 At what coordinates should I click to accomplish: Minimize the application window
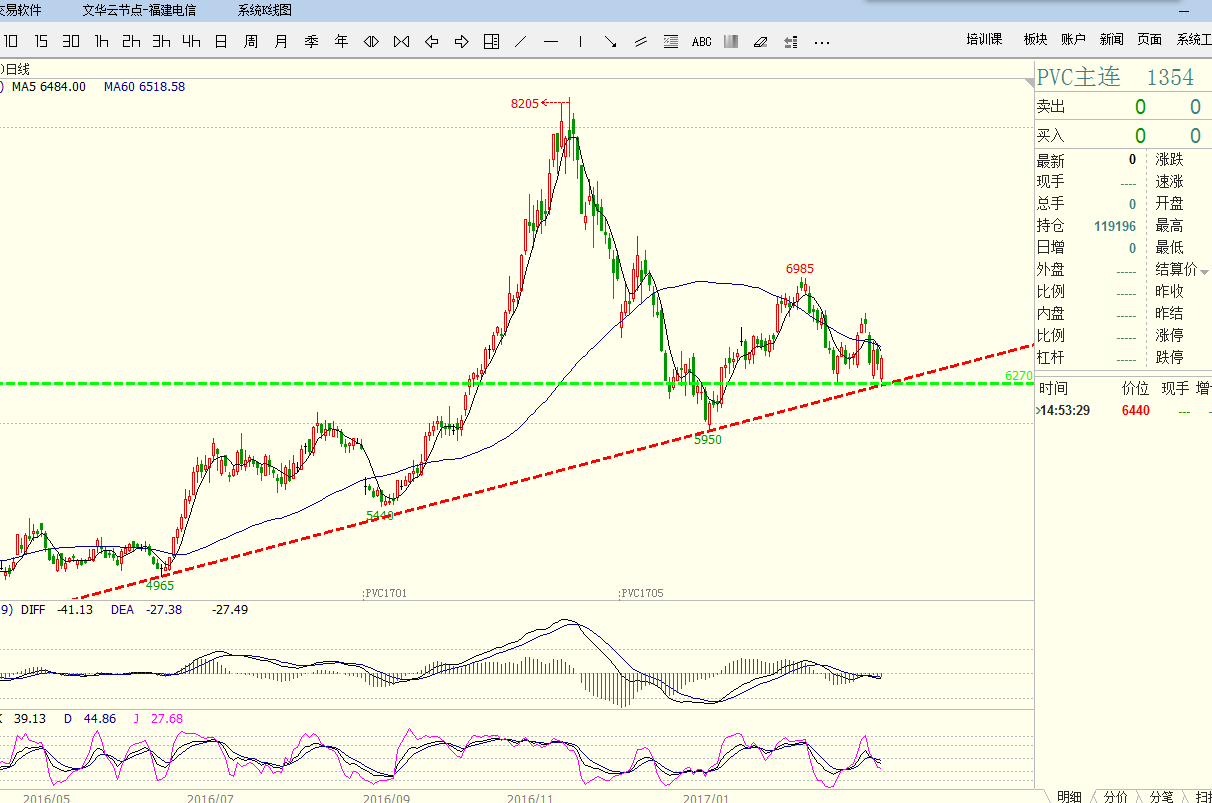pyautogui.click(x=1183, y=11)
